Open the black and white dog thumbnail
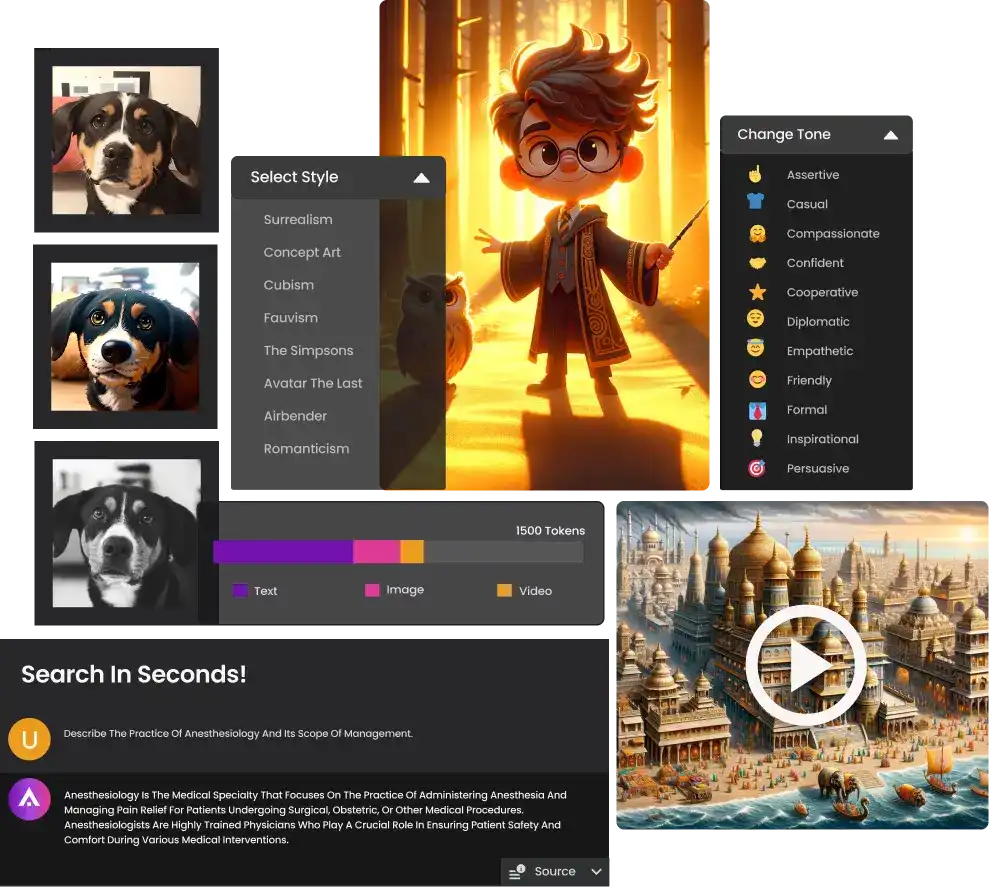 pos(126,533)
